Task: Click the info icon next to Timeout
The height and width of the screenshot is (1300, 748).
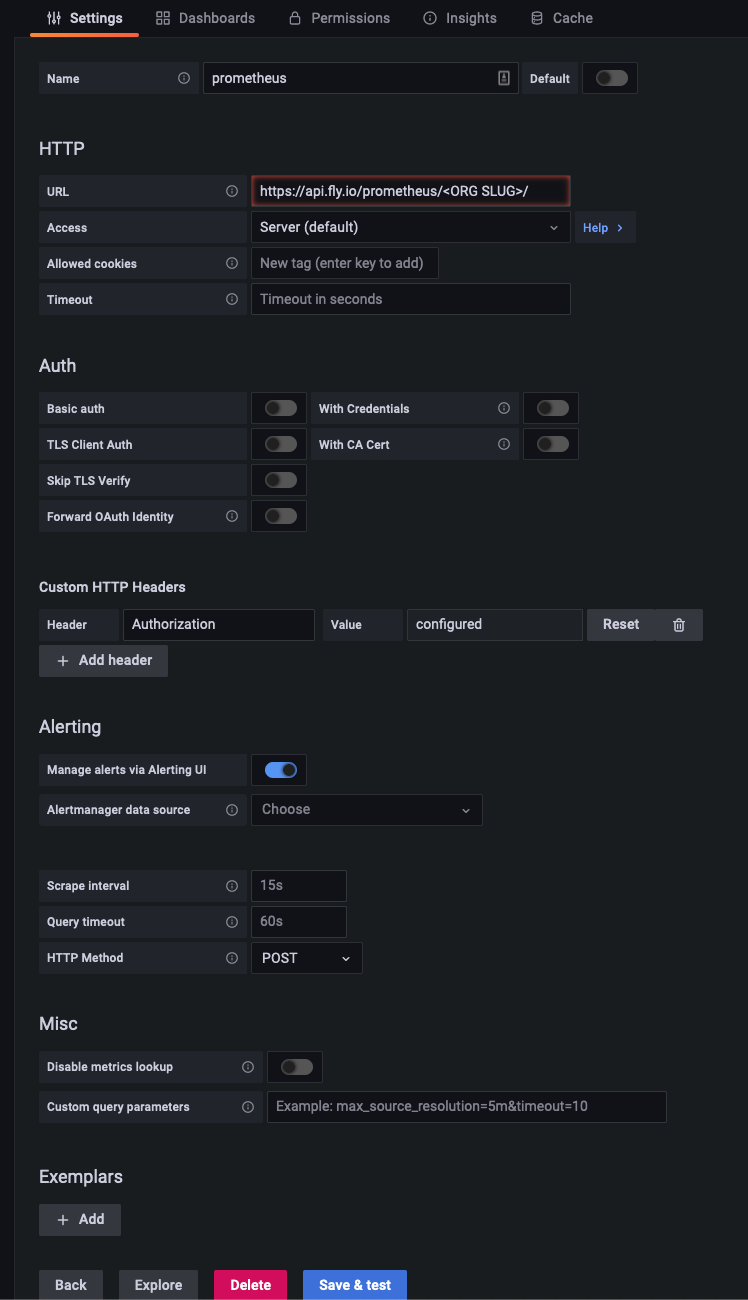Action: tap(232, 299)
